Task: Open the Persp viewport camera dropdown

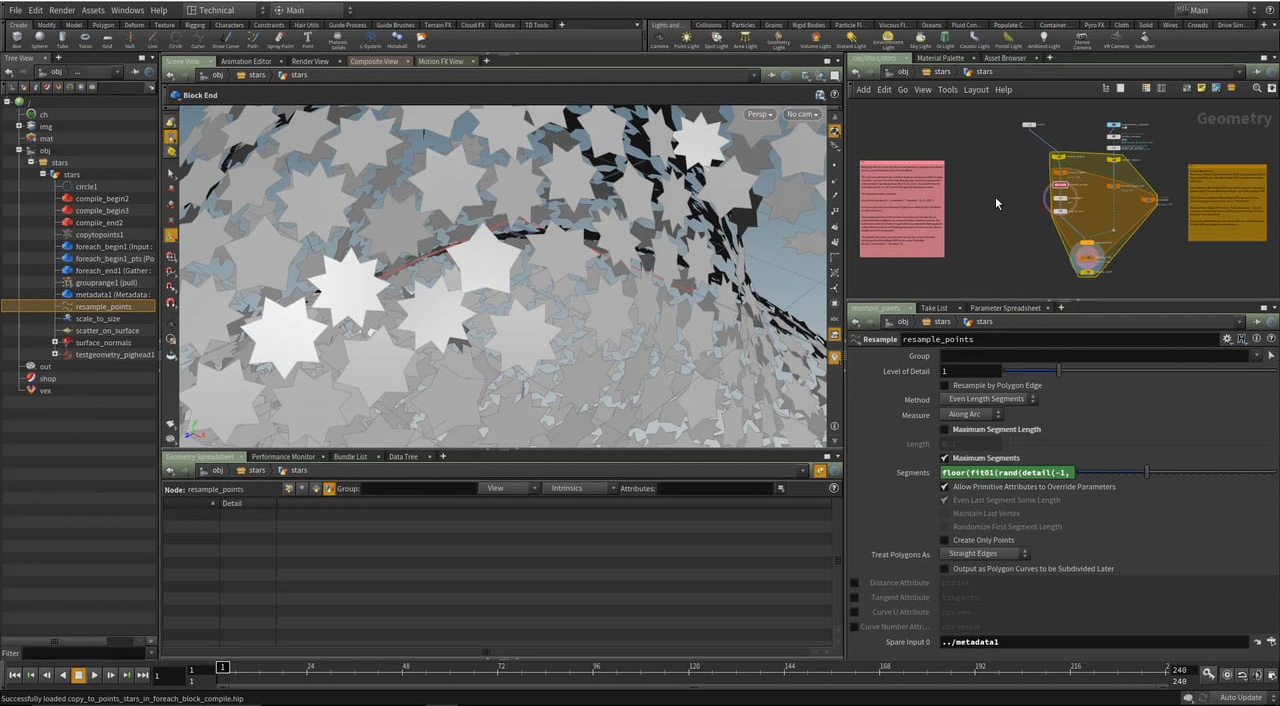Action: [x=760, y=114]
